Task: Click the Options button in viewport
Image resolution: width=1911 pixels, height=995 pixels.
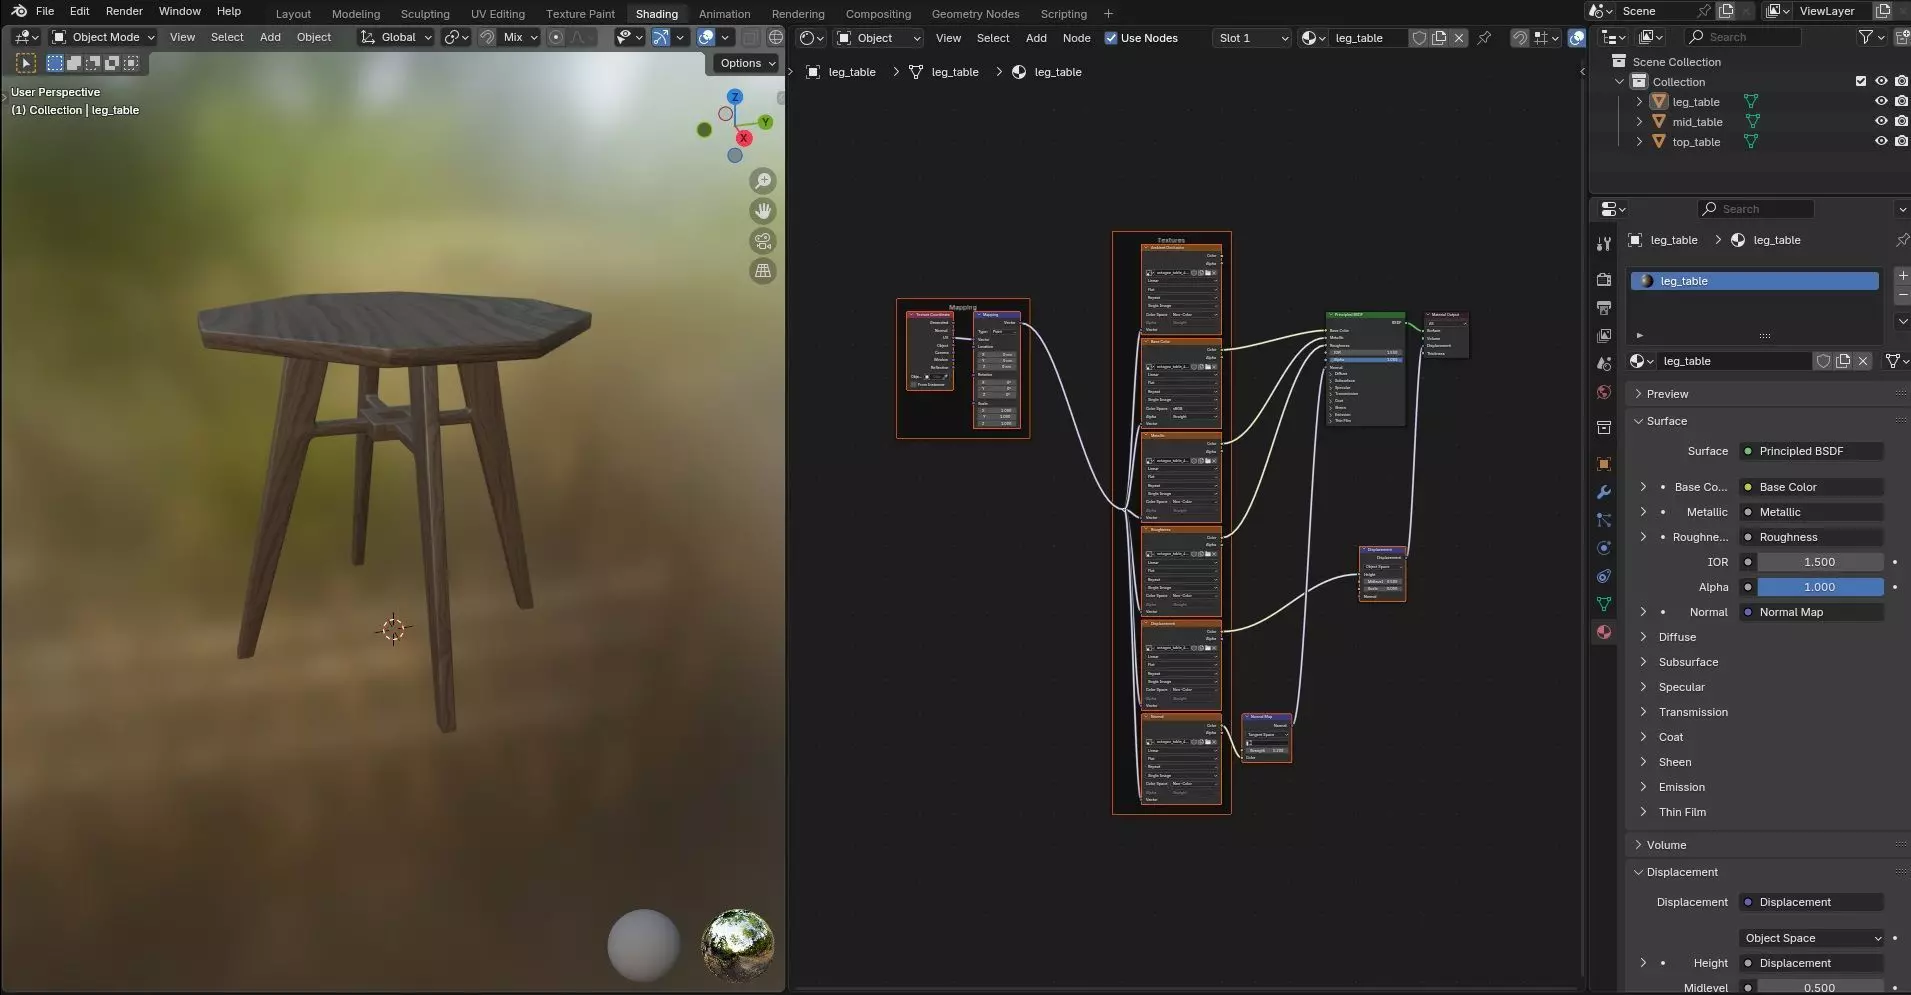Action: pos(747,63)
